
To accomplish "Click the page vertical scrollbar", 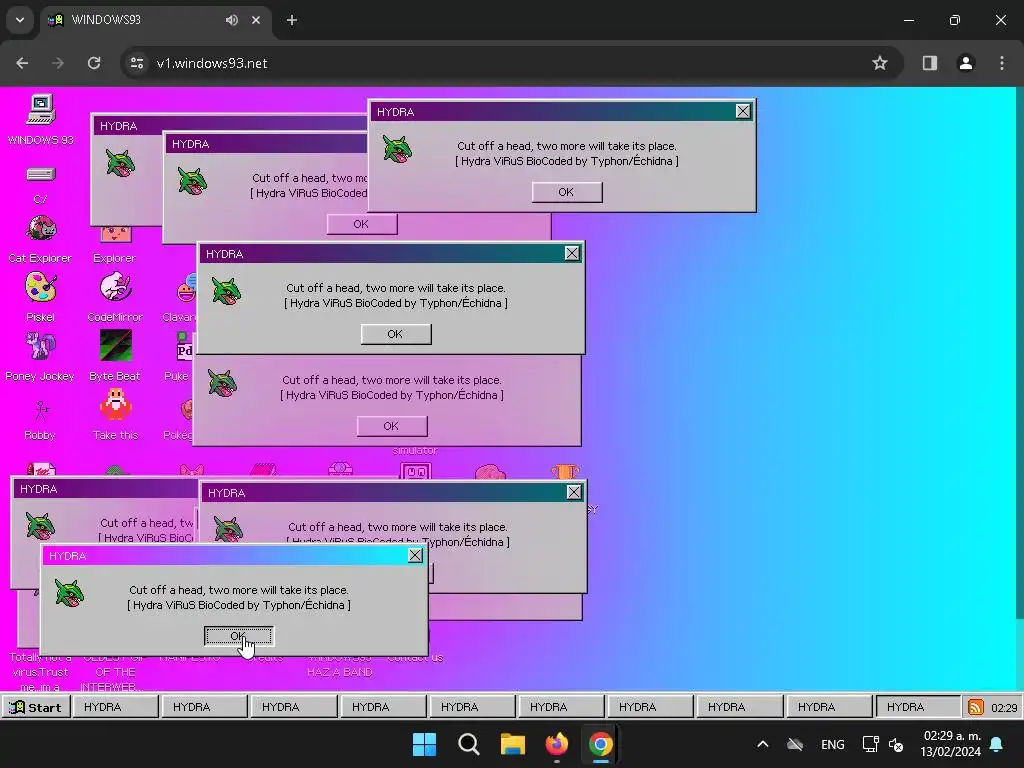I will pos(1019,353).
